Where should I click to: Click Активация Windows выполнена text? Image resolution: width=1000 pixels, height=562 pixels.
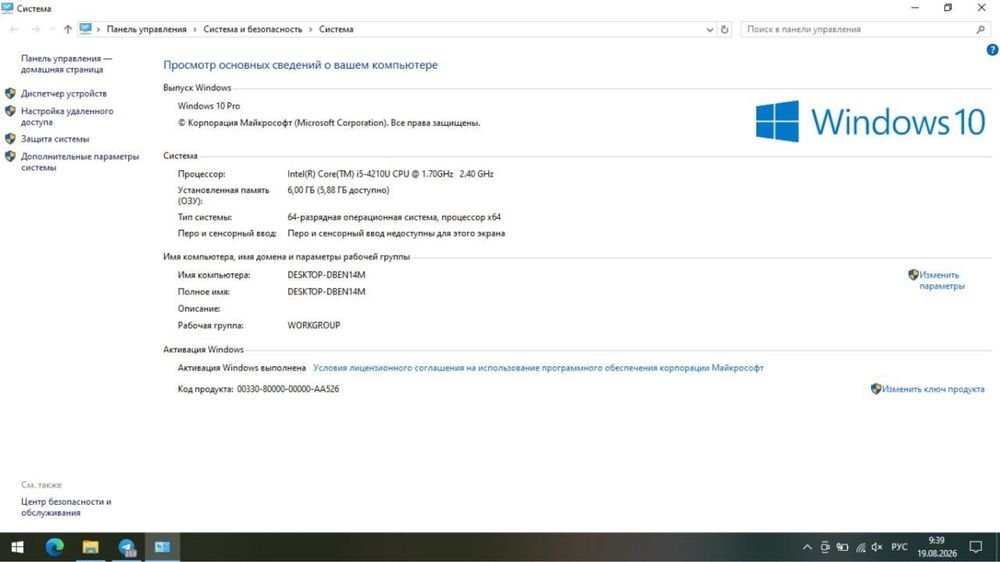click(242, 368)
